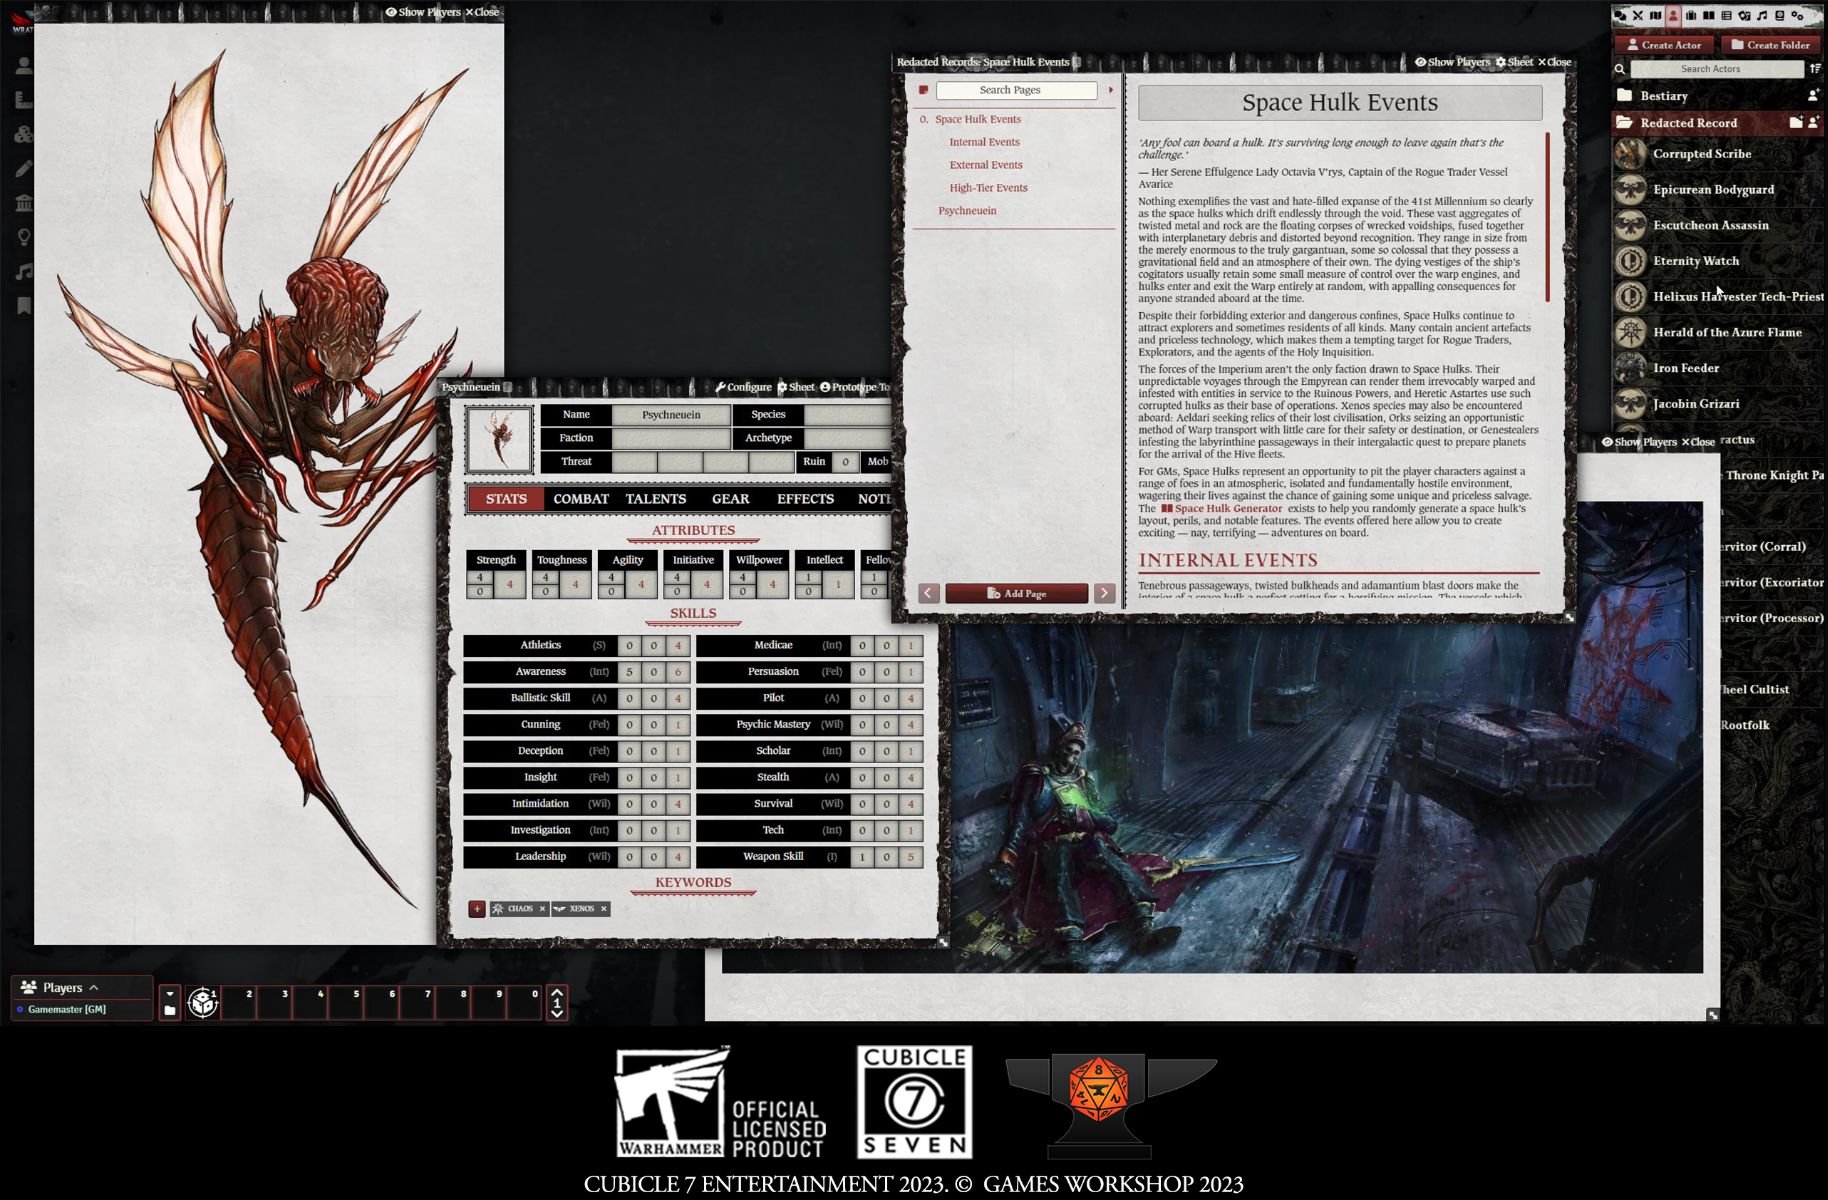This screenshot has width=1828, height=1200.
Task: Click the journal text scrollbar
Action: pos(1548,218)
